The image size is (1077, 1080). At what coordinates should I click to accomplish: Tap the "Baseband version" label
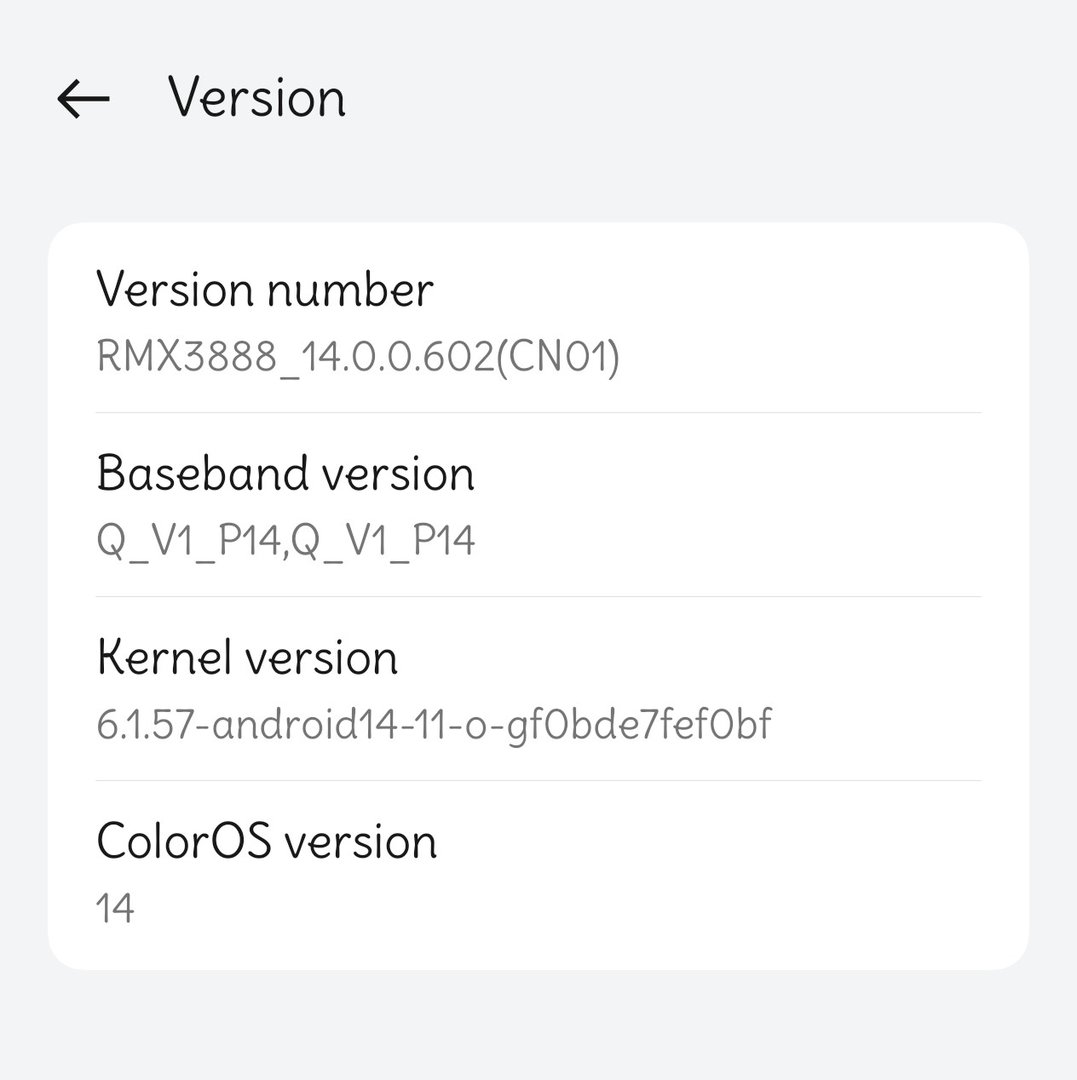[x=286, y=474]
